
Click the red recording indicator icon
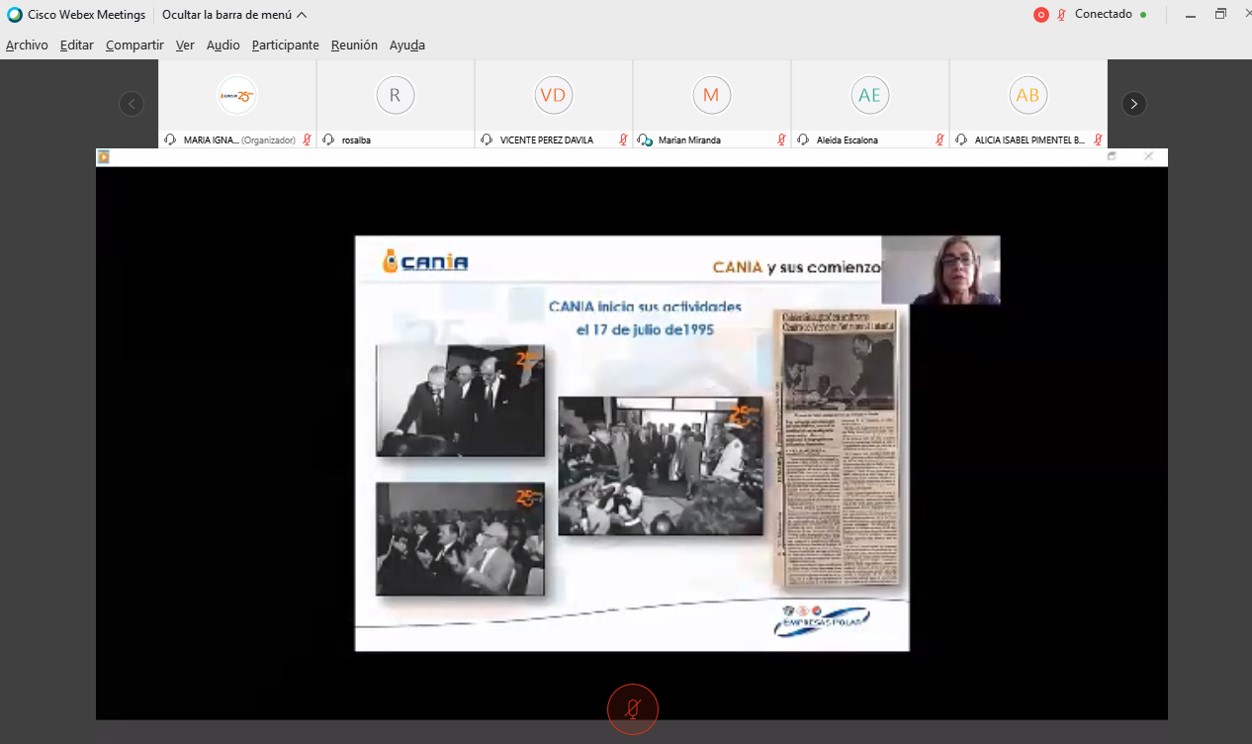pos(1041,15)
